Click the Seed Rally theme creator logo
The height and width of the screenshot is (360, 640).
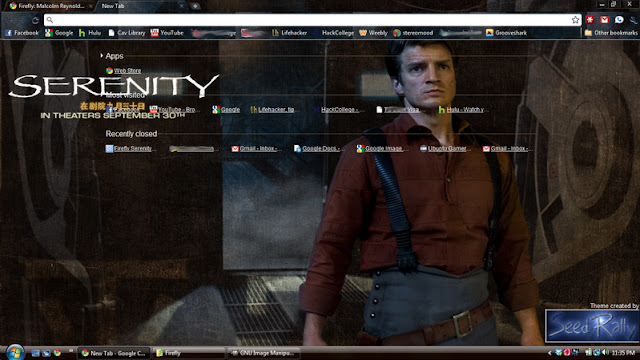pos(592,326)
